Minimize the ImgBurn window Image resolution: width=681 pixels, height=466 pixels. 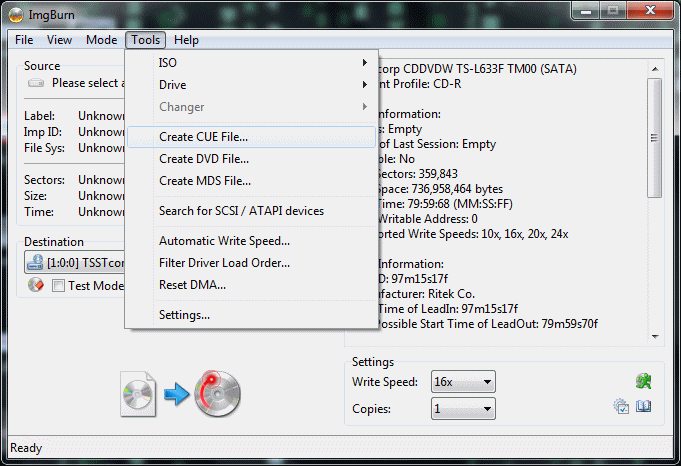tap(586, 11)
